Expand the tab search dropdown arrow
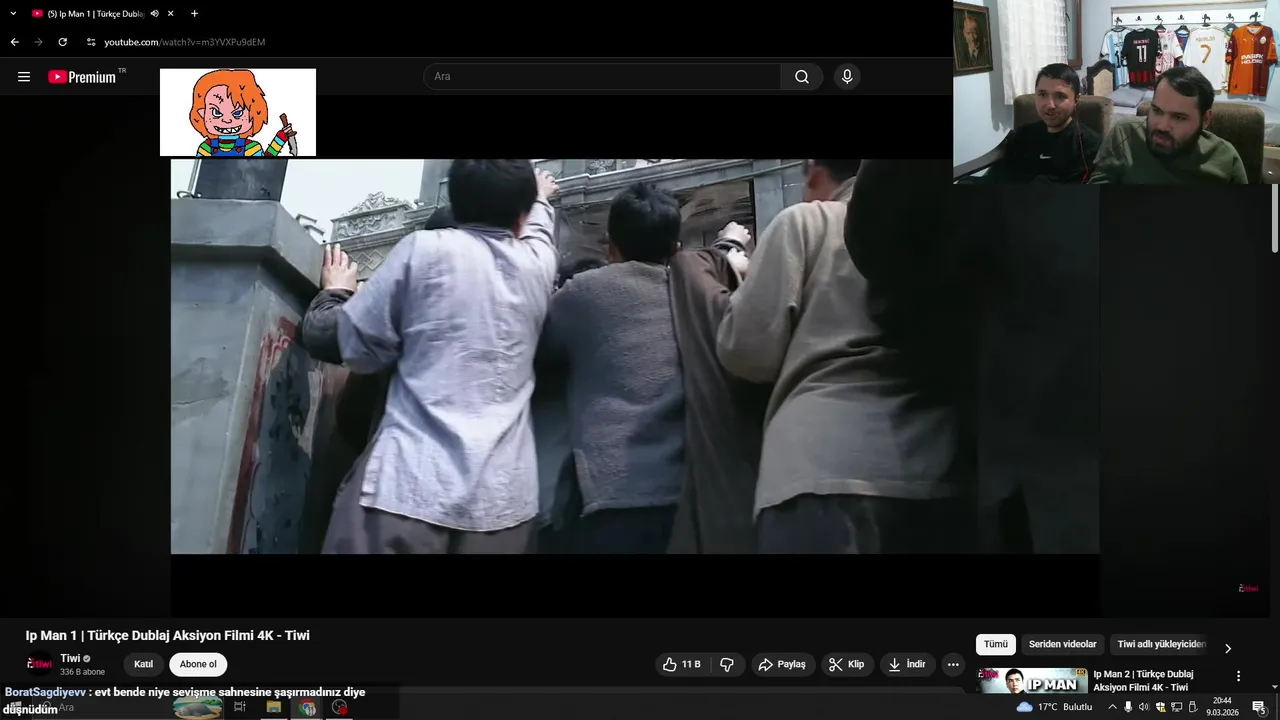The image size is (1280, 720). click(x=13, y=14)
